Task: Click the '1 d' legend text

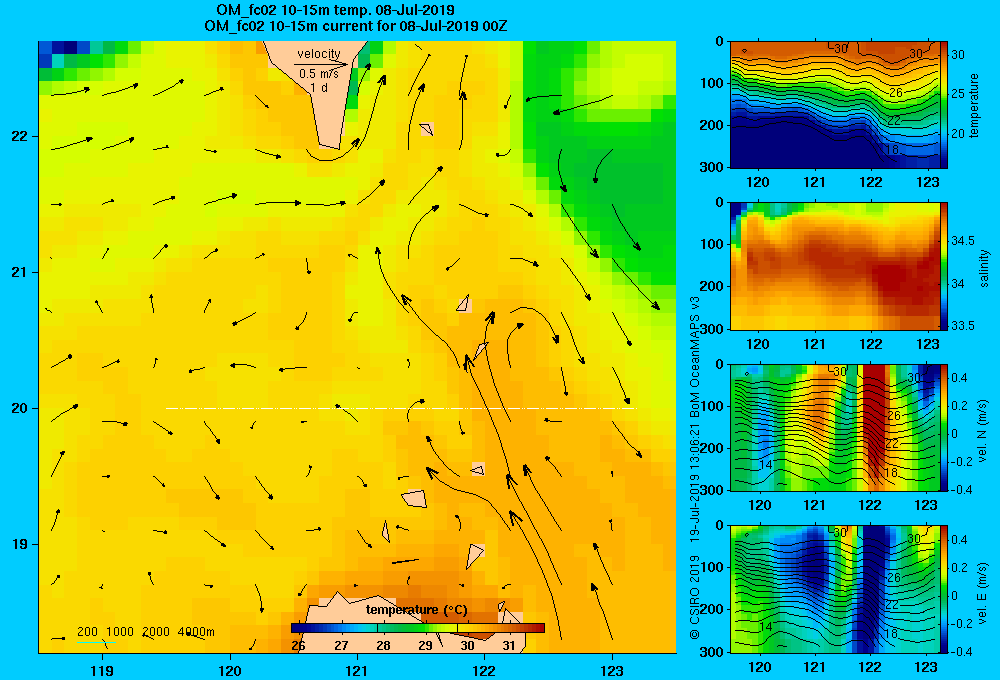Action: pyautogui.click(x=319, y=87)
